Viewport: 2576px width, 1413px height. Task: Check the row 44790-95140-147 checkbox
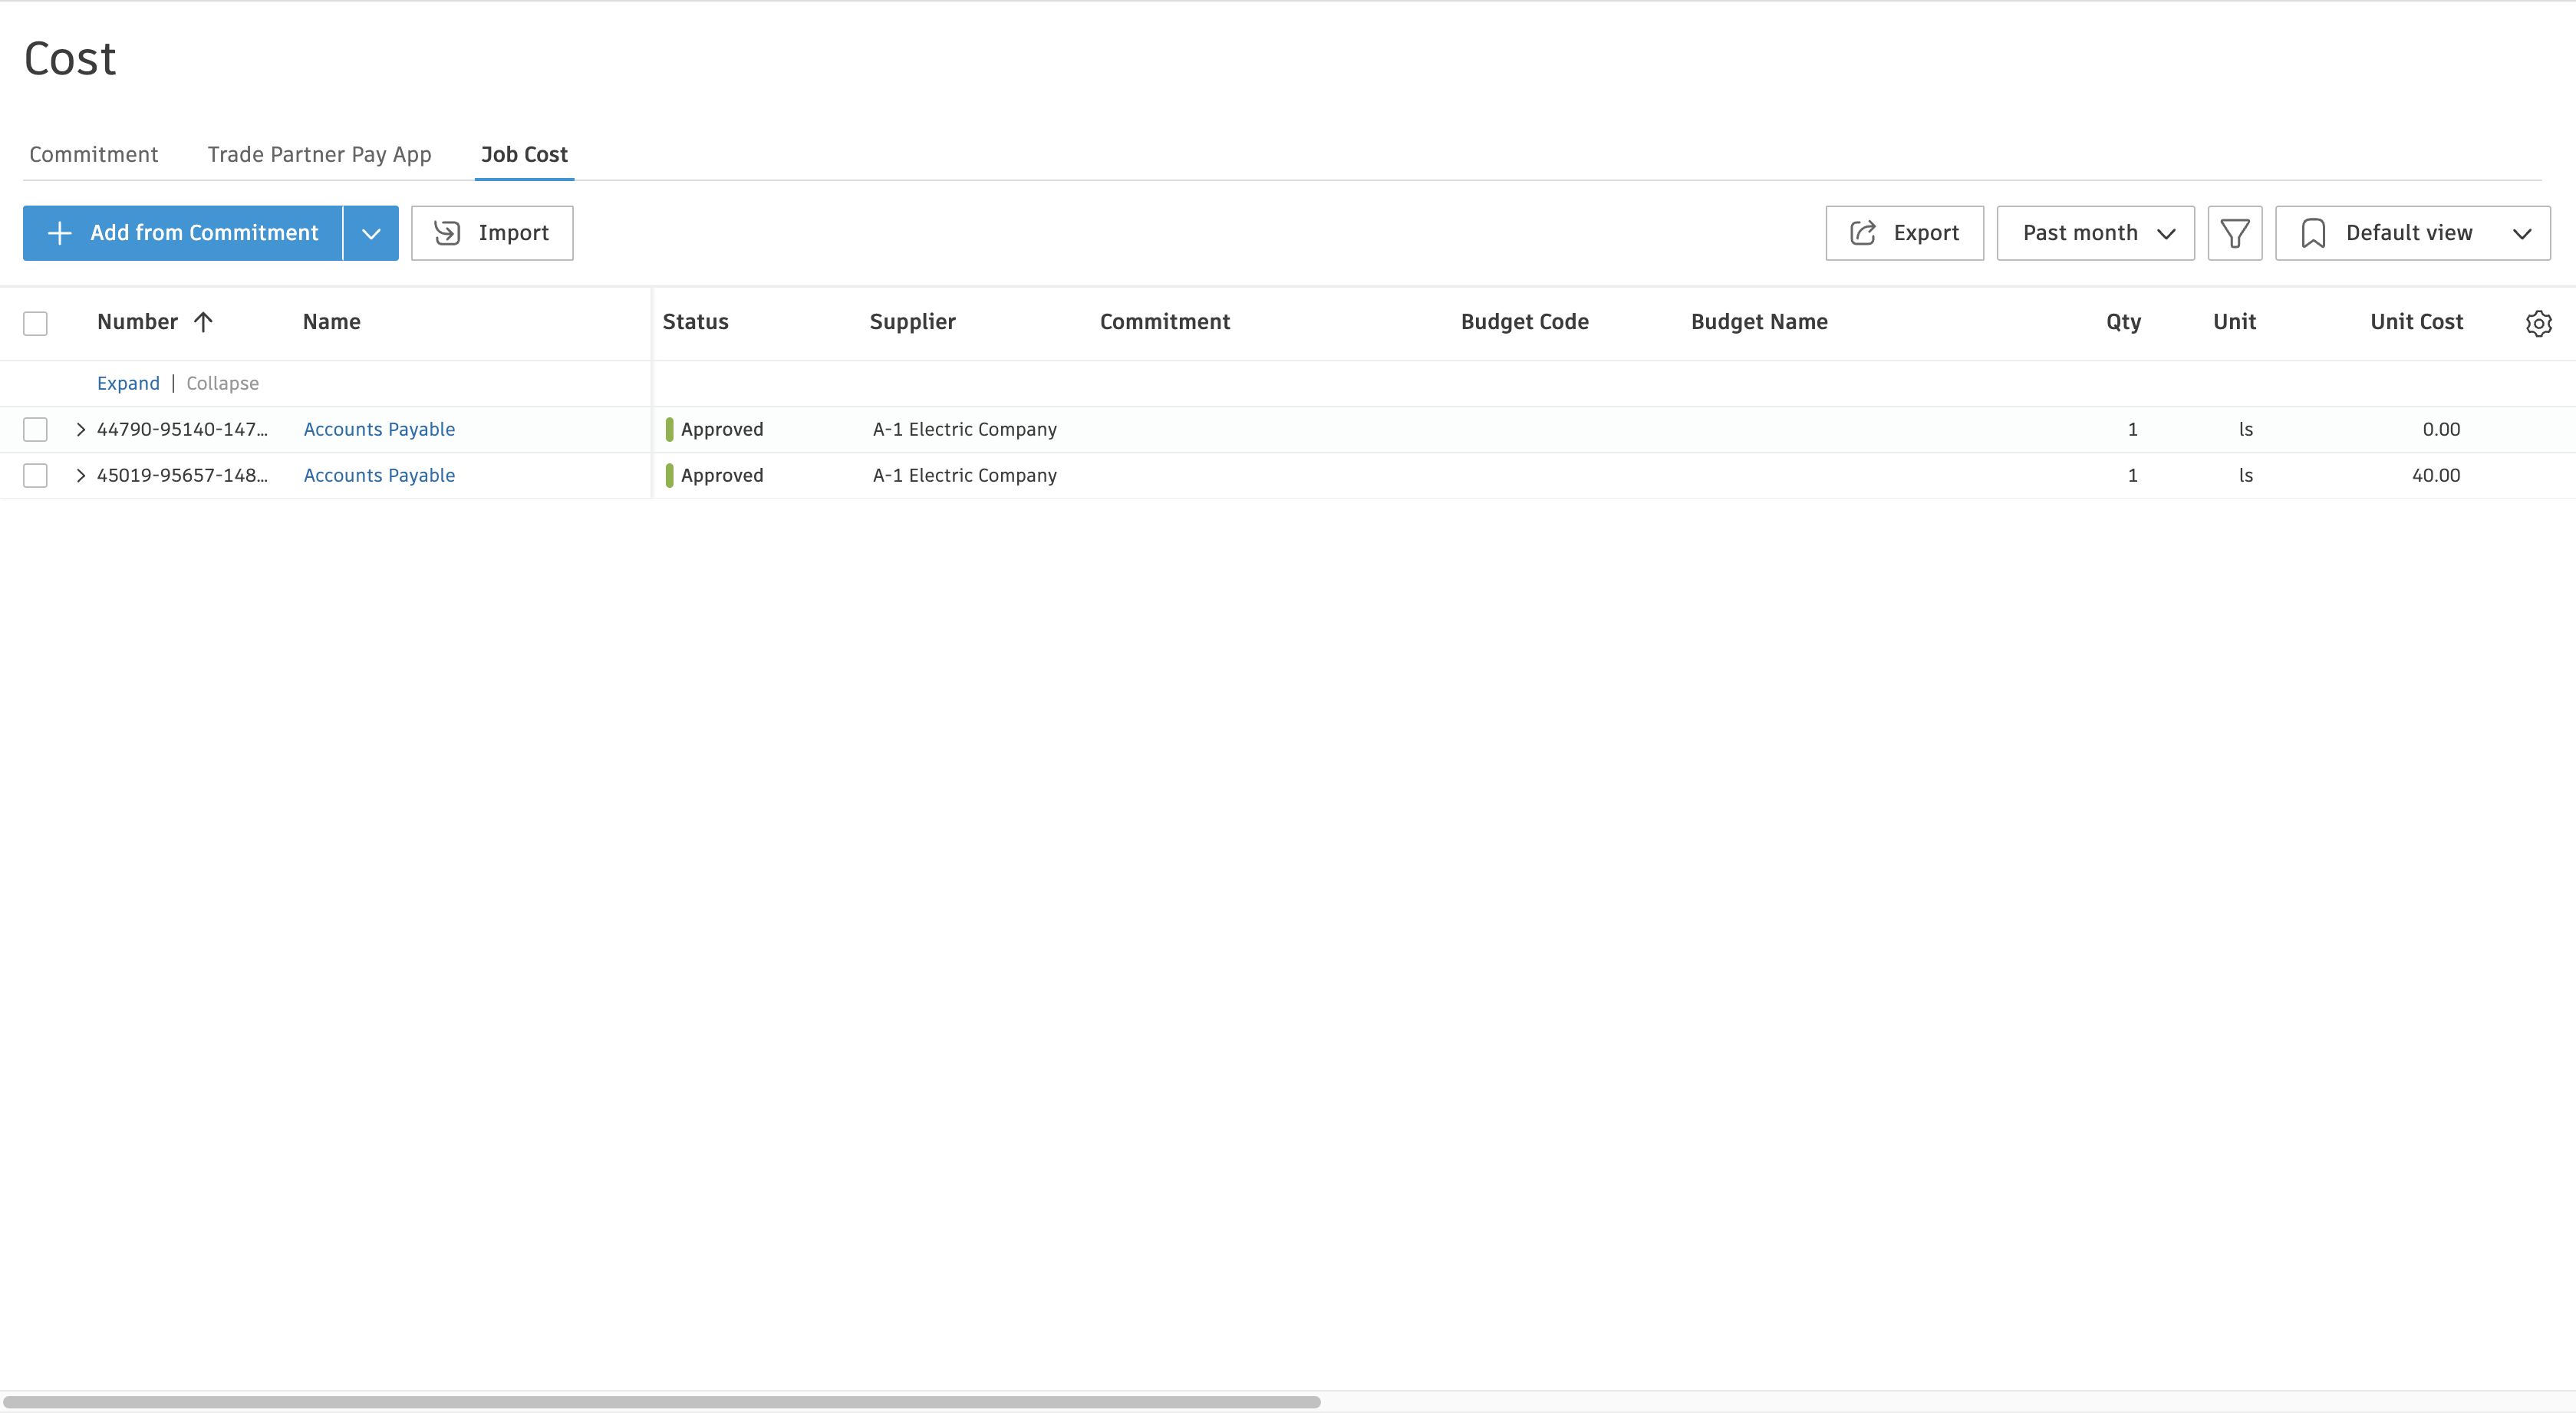(35, 429)
